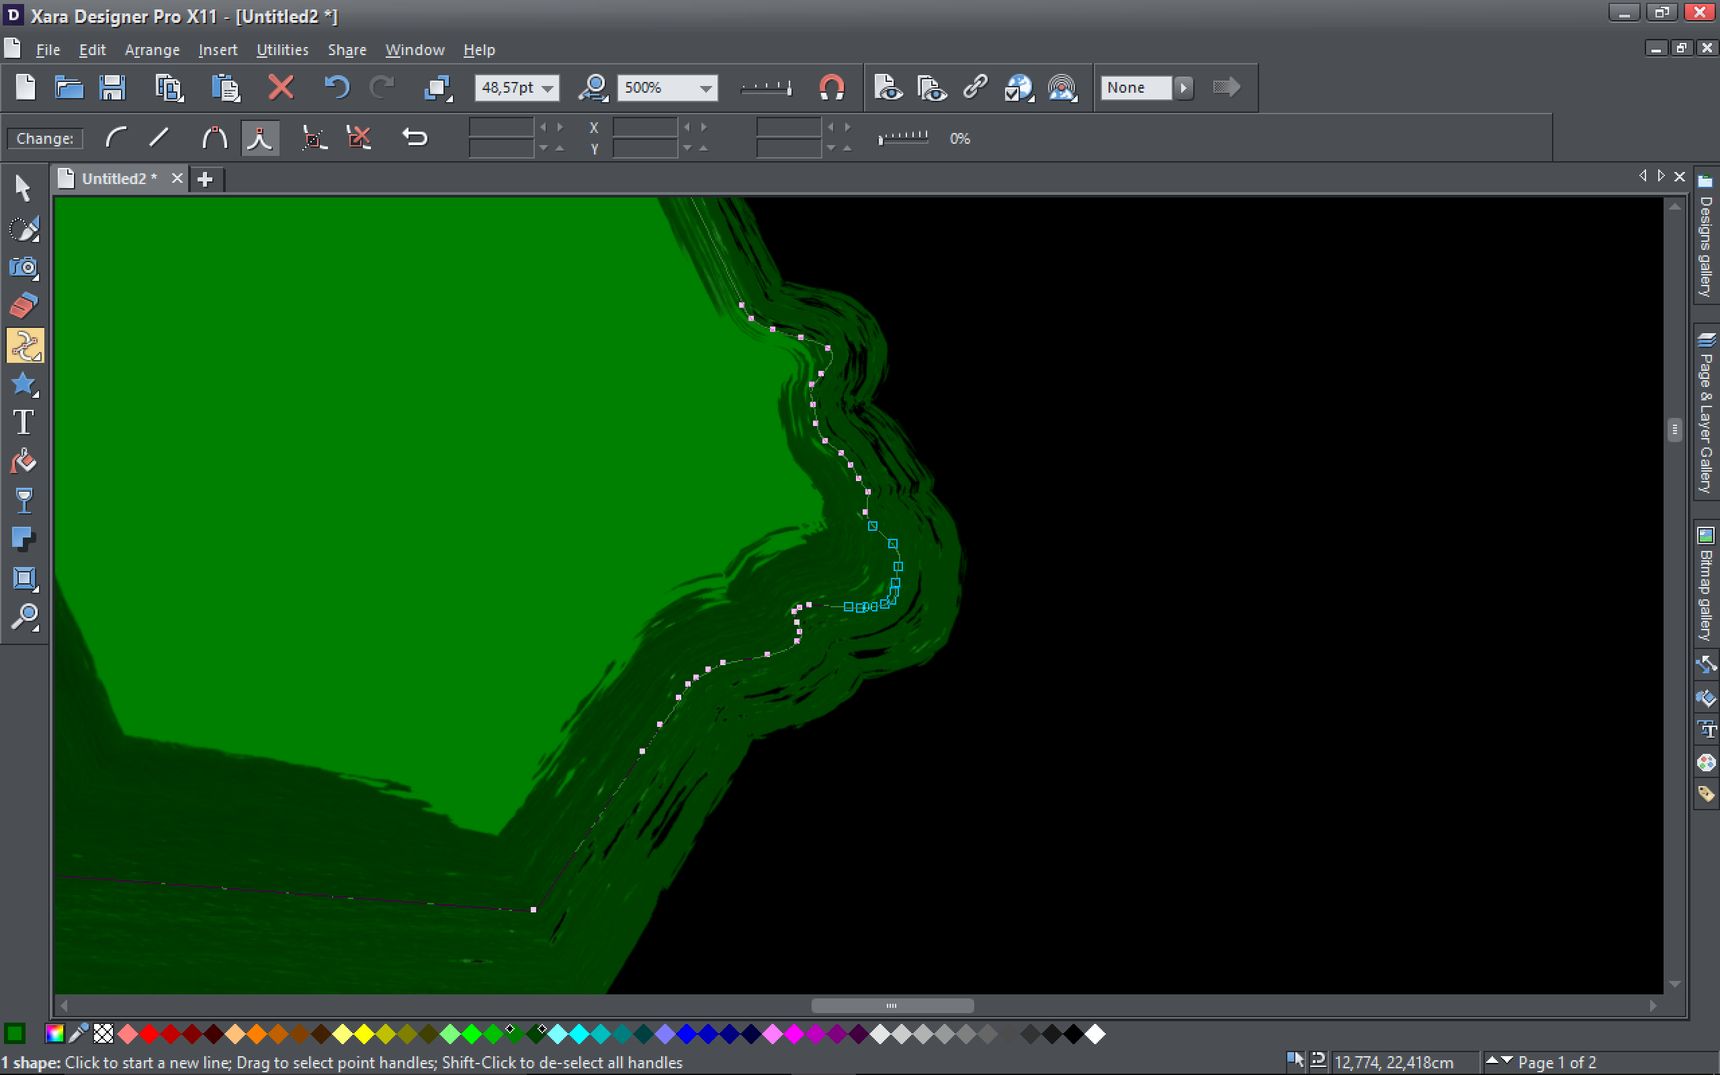Open line width 48,57pt dropdown
Image resolution: width=1720 pixels, height=1075 pixels.
coord(548,88)
